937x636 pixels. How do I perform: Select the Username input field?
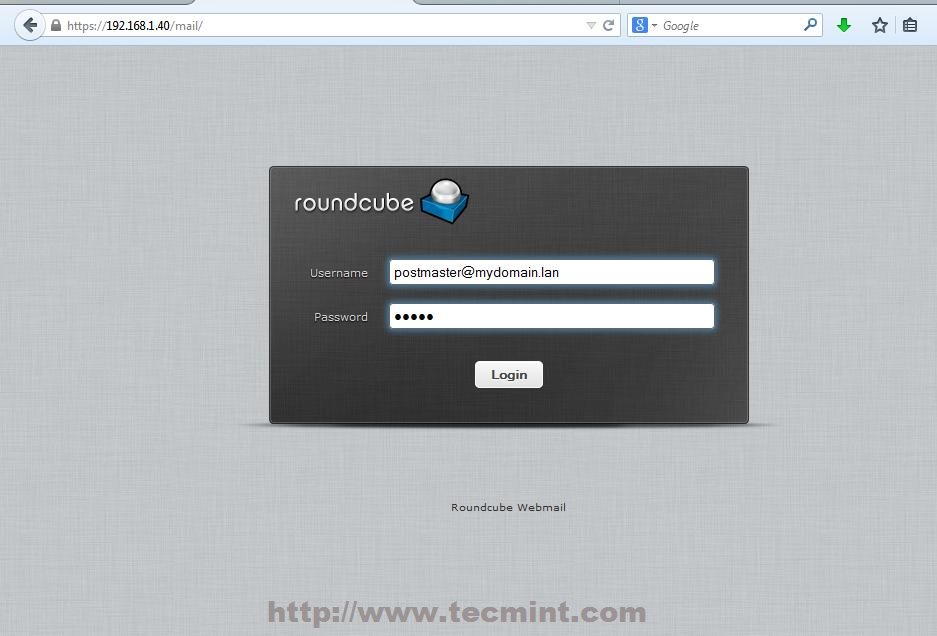point(551,271)
